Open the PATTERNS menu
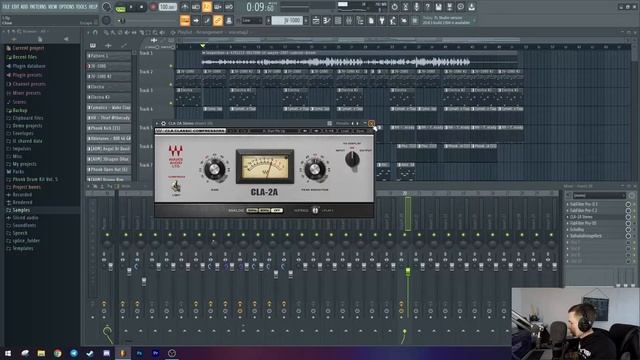This screenshot has width=640, height=360. click(x=38, y=7)
